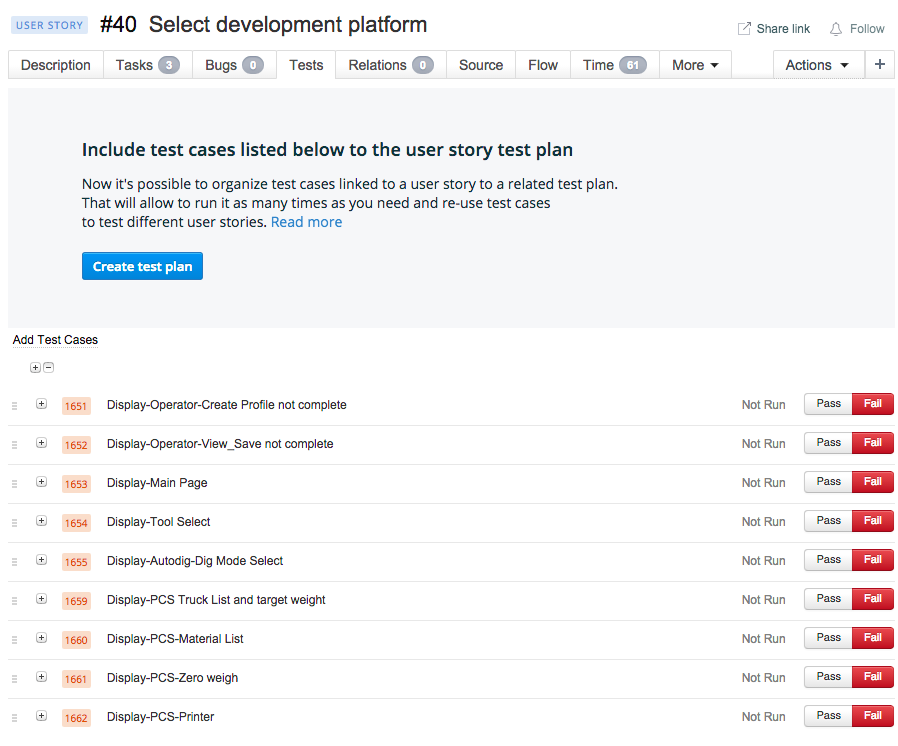This screenshot has height=746, width=898.
Task: Switch to the Relations tab
Action: [x=391, y=65]
